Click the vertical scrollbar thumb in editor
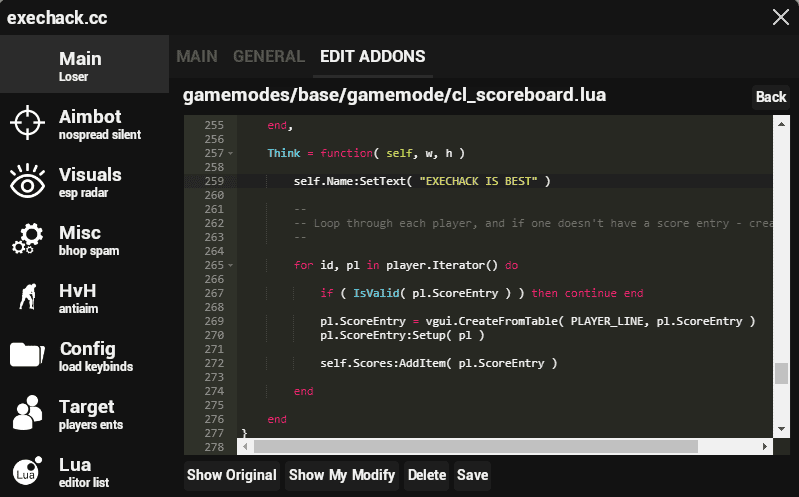The height and width of the screenshot is (497, 799). click(781, 373)
